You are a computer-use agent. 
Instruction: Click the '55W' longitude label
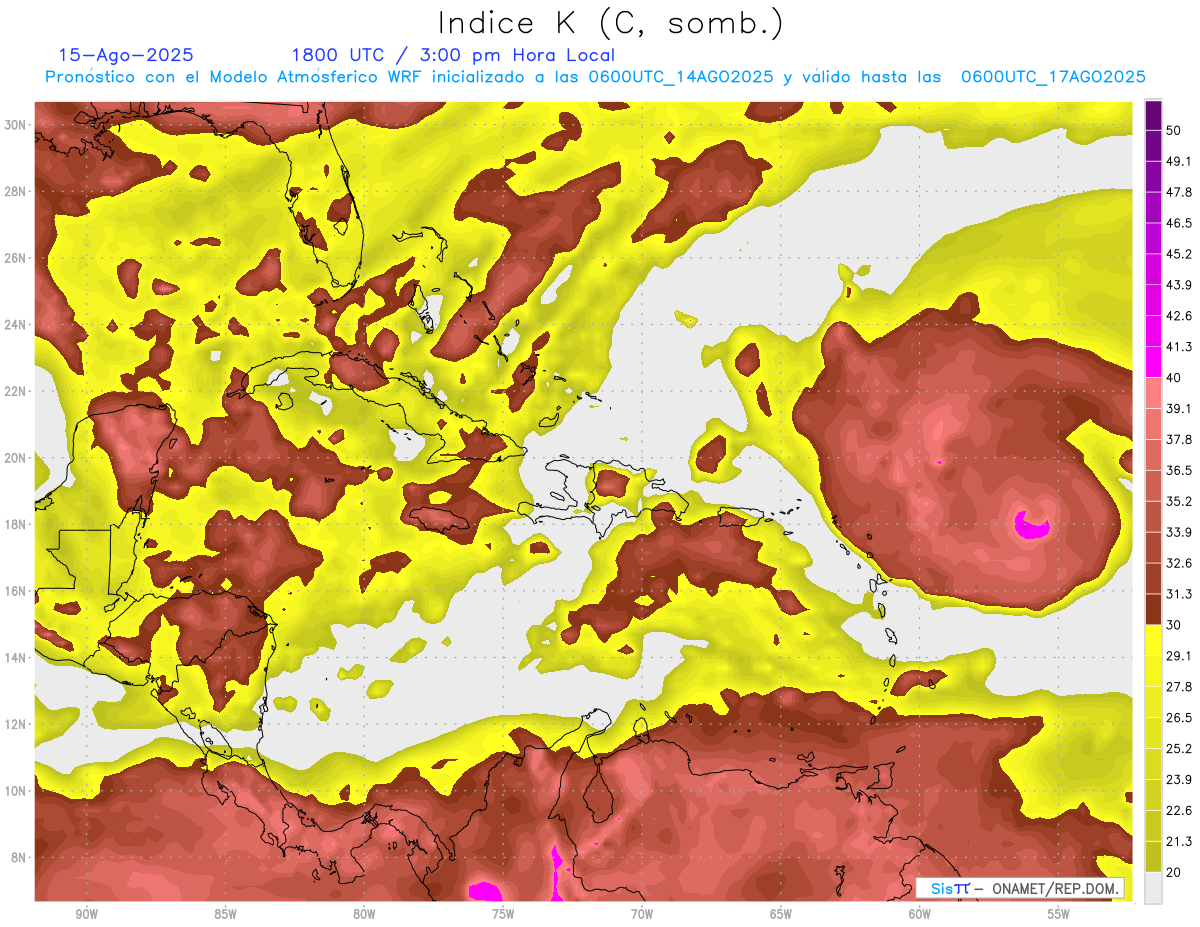(1059, 914)
